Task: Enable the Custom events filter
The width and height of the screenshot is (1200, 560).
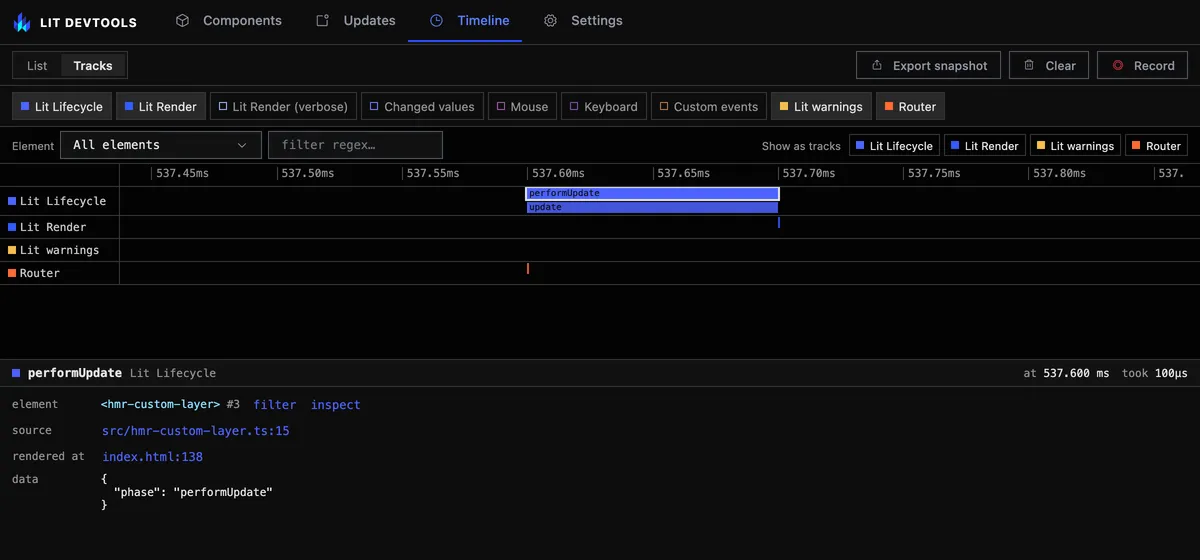Action: pos(709,106)
